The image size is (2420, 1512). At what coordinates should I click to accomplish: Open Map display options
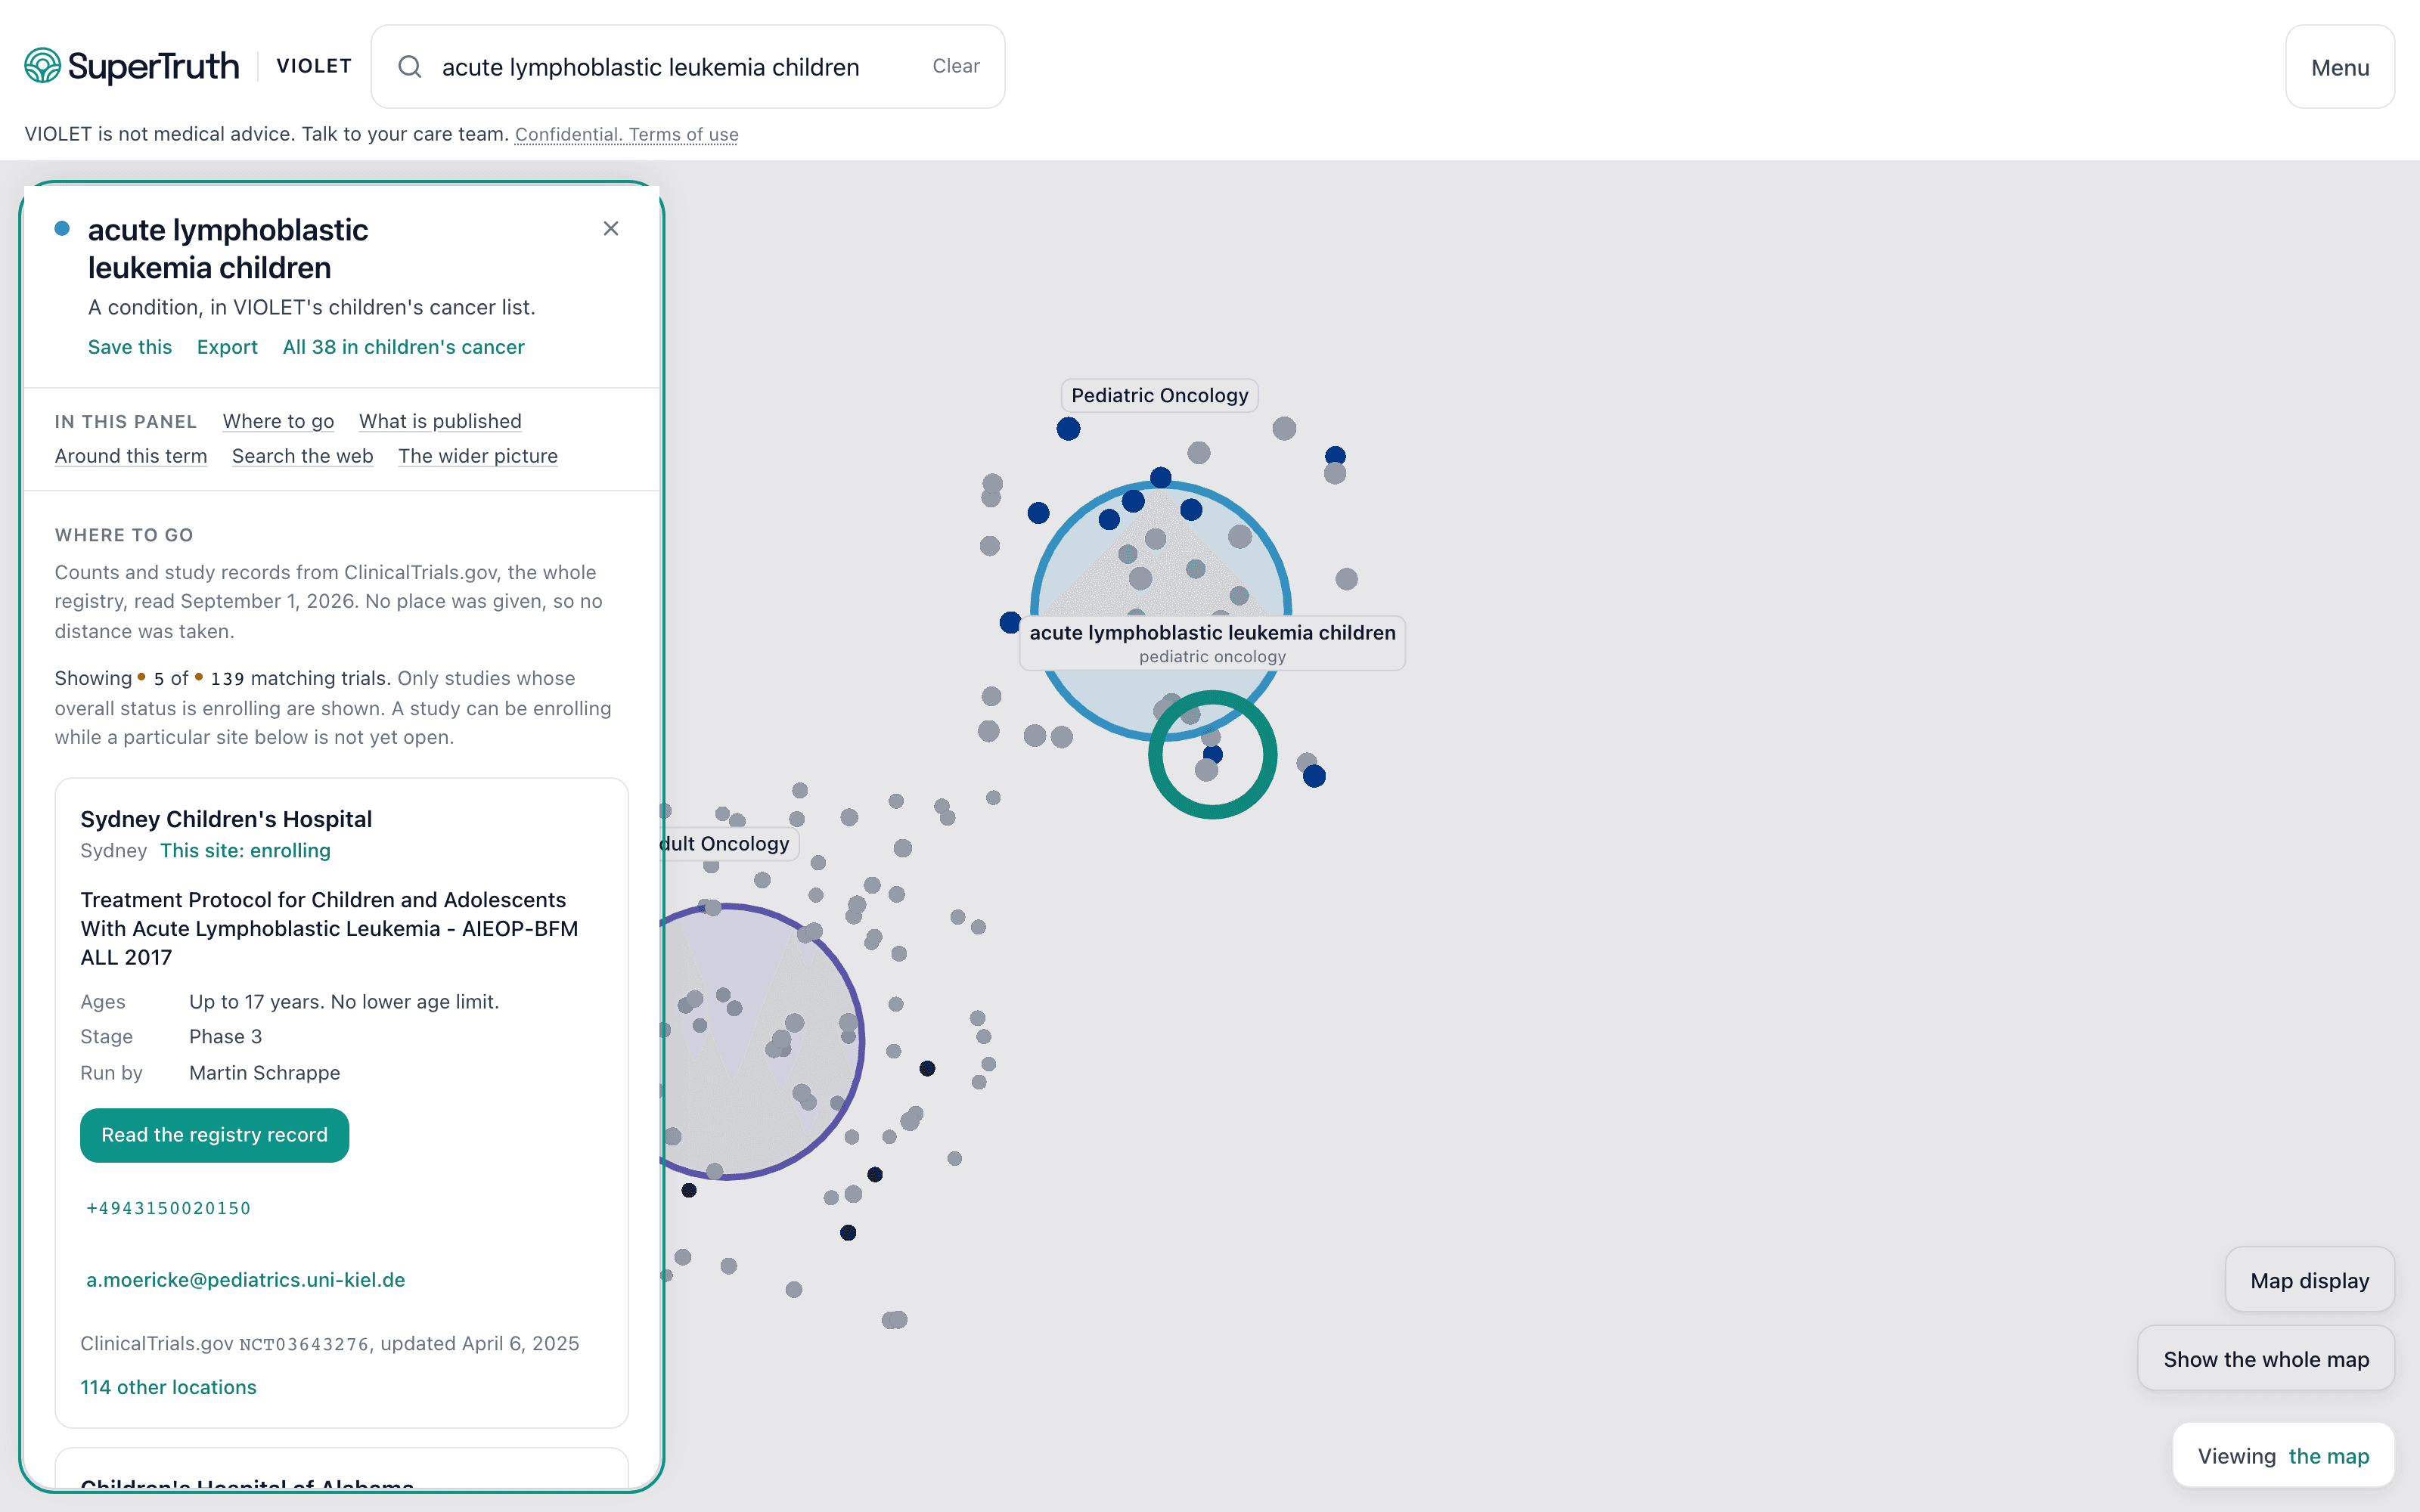[2310, 1281]
